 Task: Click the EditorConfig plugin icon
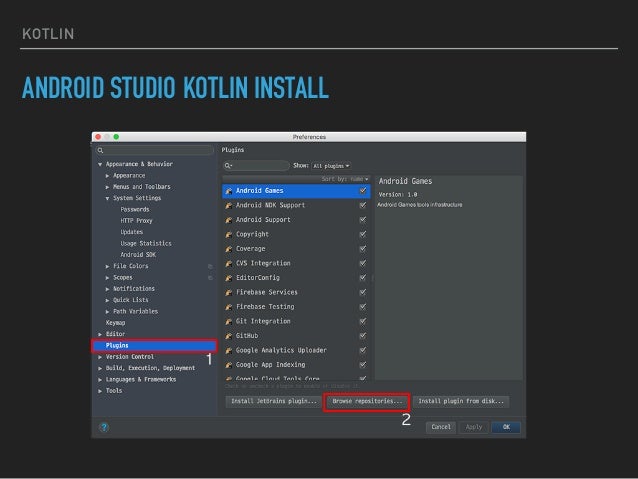229,278
